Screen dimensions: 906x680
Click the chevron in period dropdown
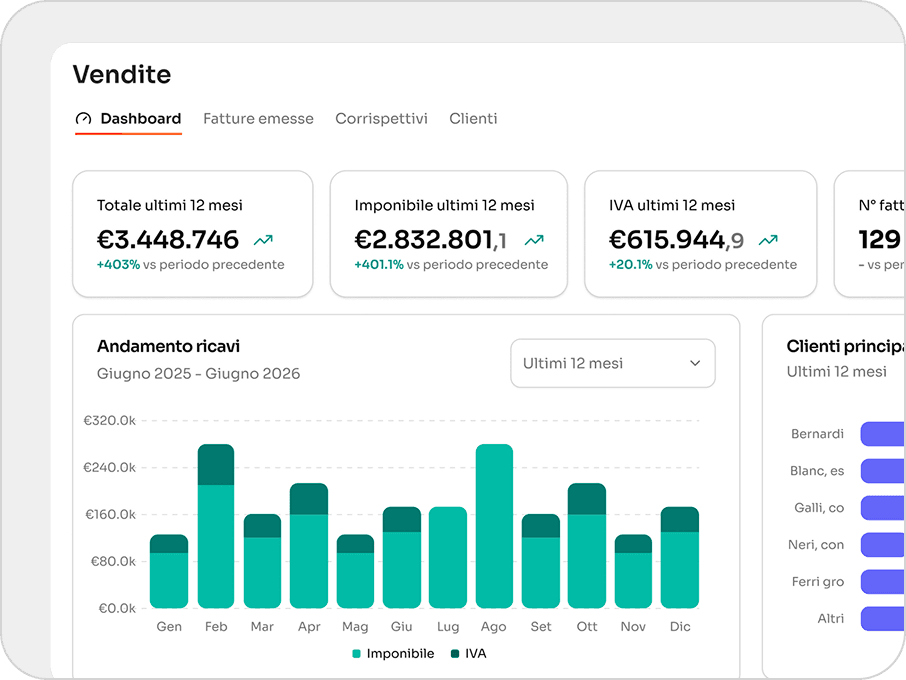coord(695,363)
